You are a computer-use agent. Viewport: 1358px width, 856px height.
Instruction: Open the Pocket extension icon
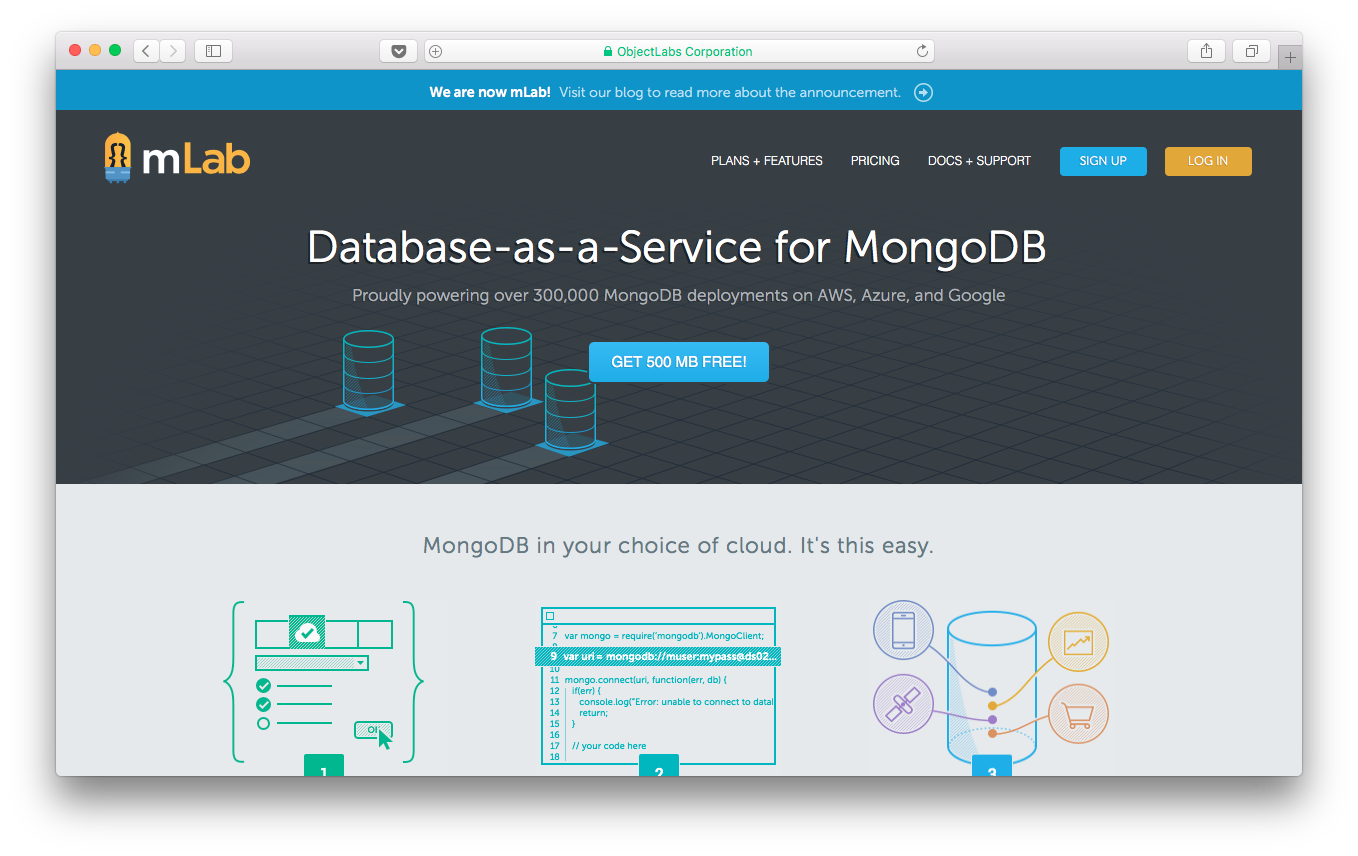(398, 51)
